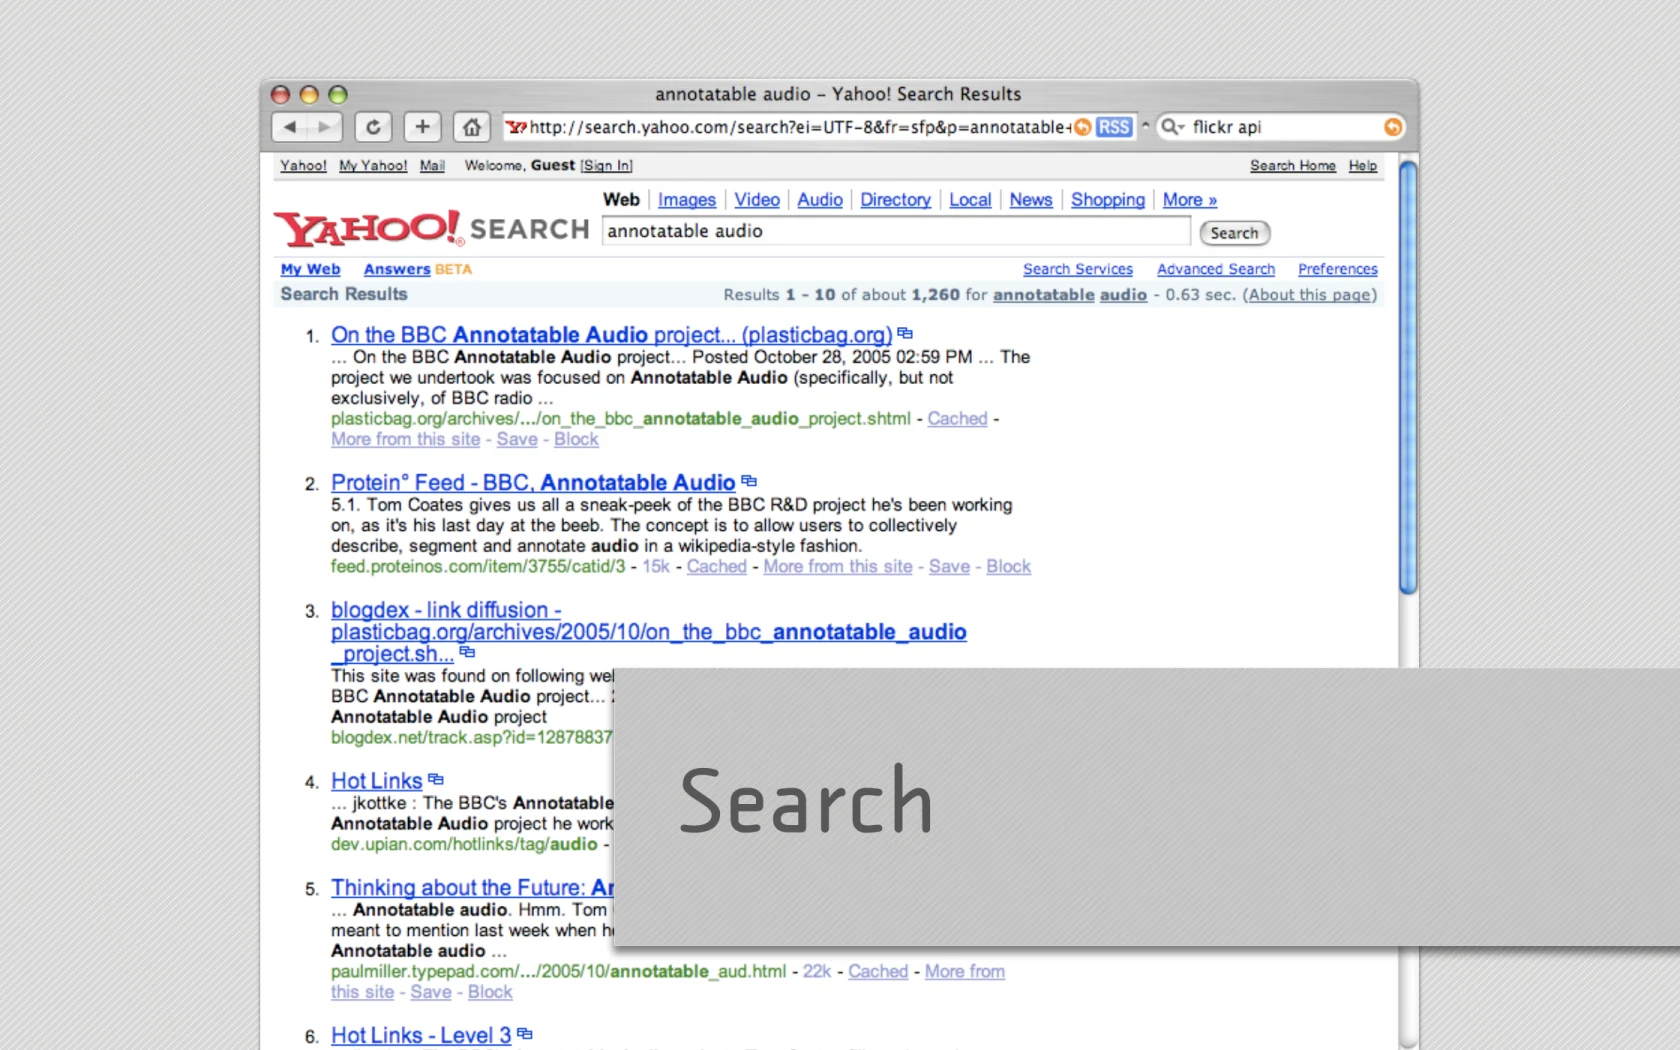This screenshot has width=1680, height=1050.
Task: Click the annotatable query term link
Action: (1044, 295)
